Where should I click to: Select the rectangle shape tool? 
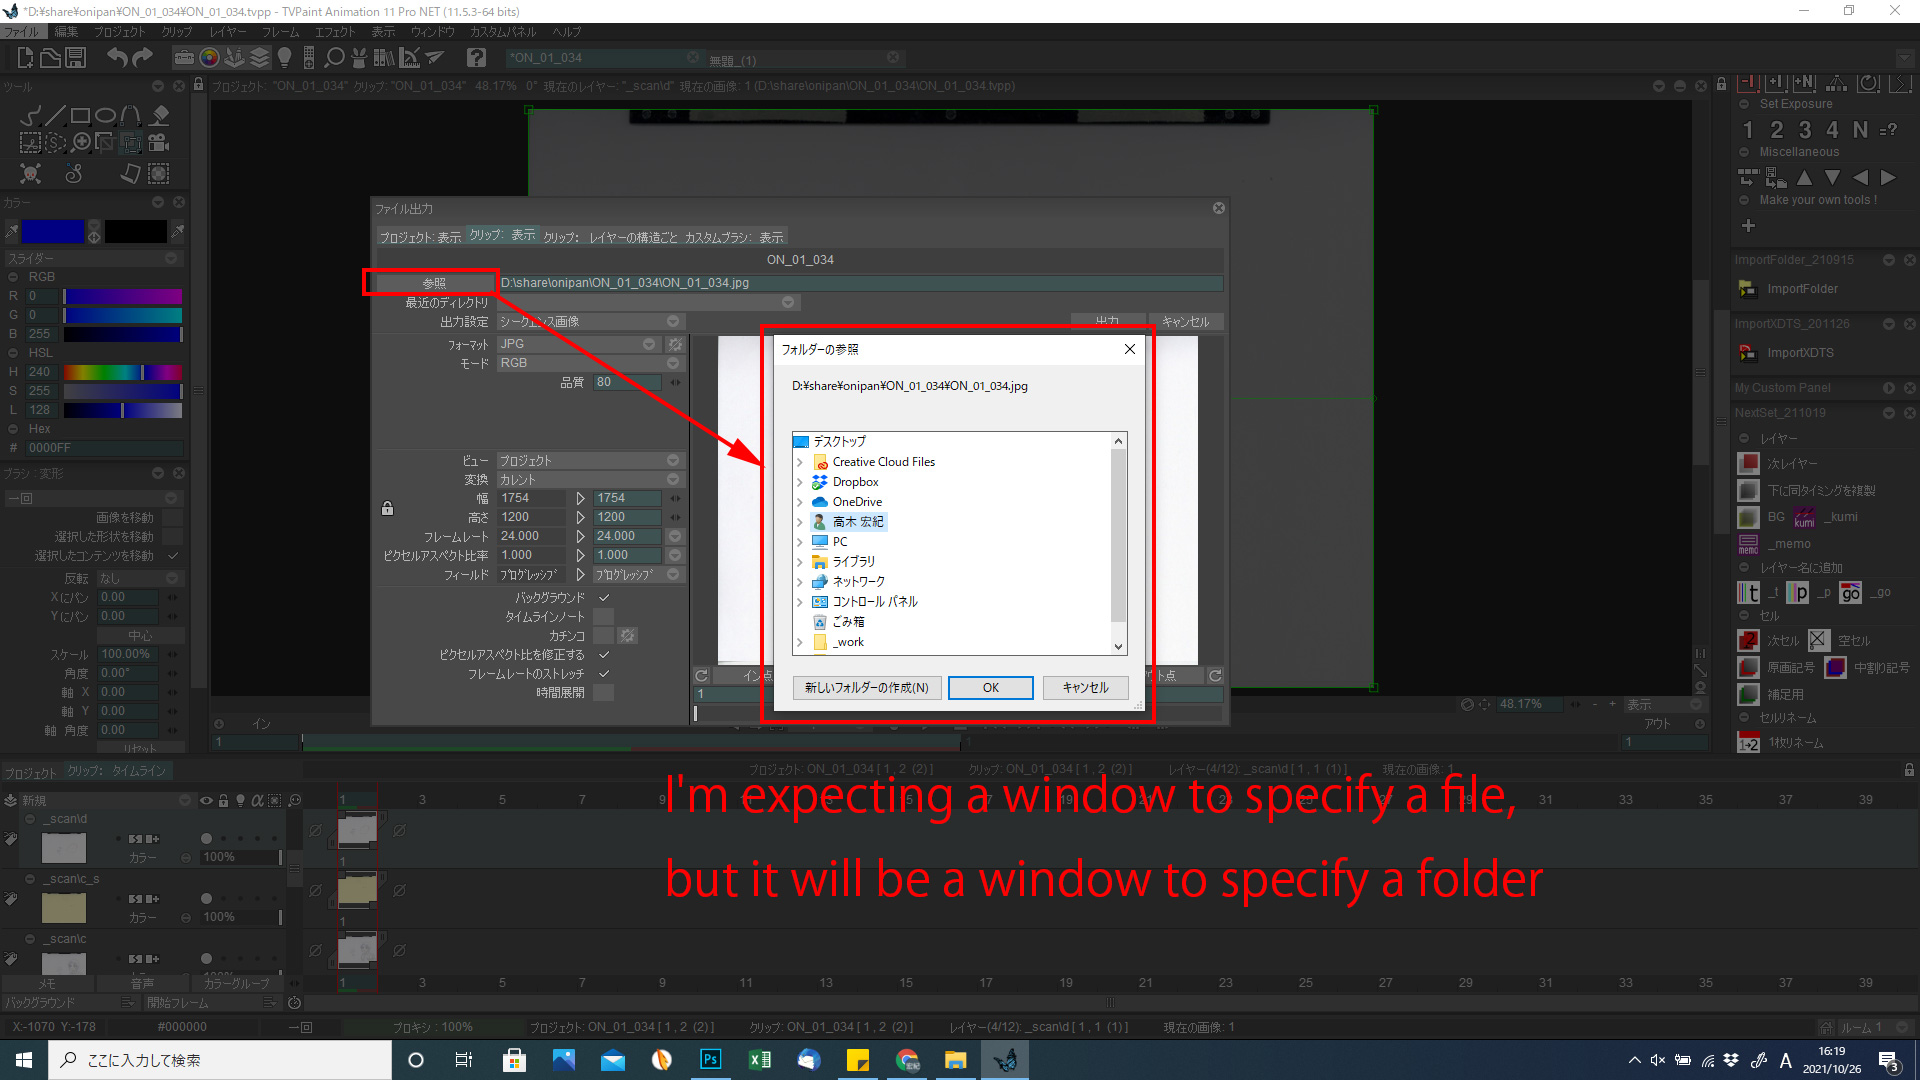point(81,116)
